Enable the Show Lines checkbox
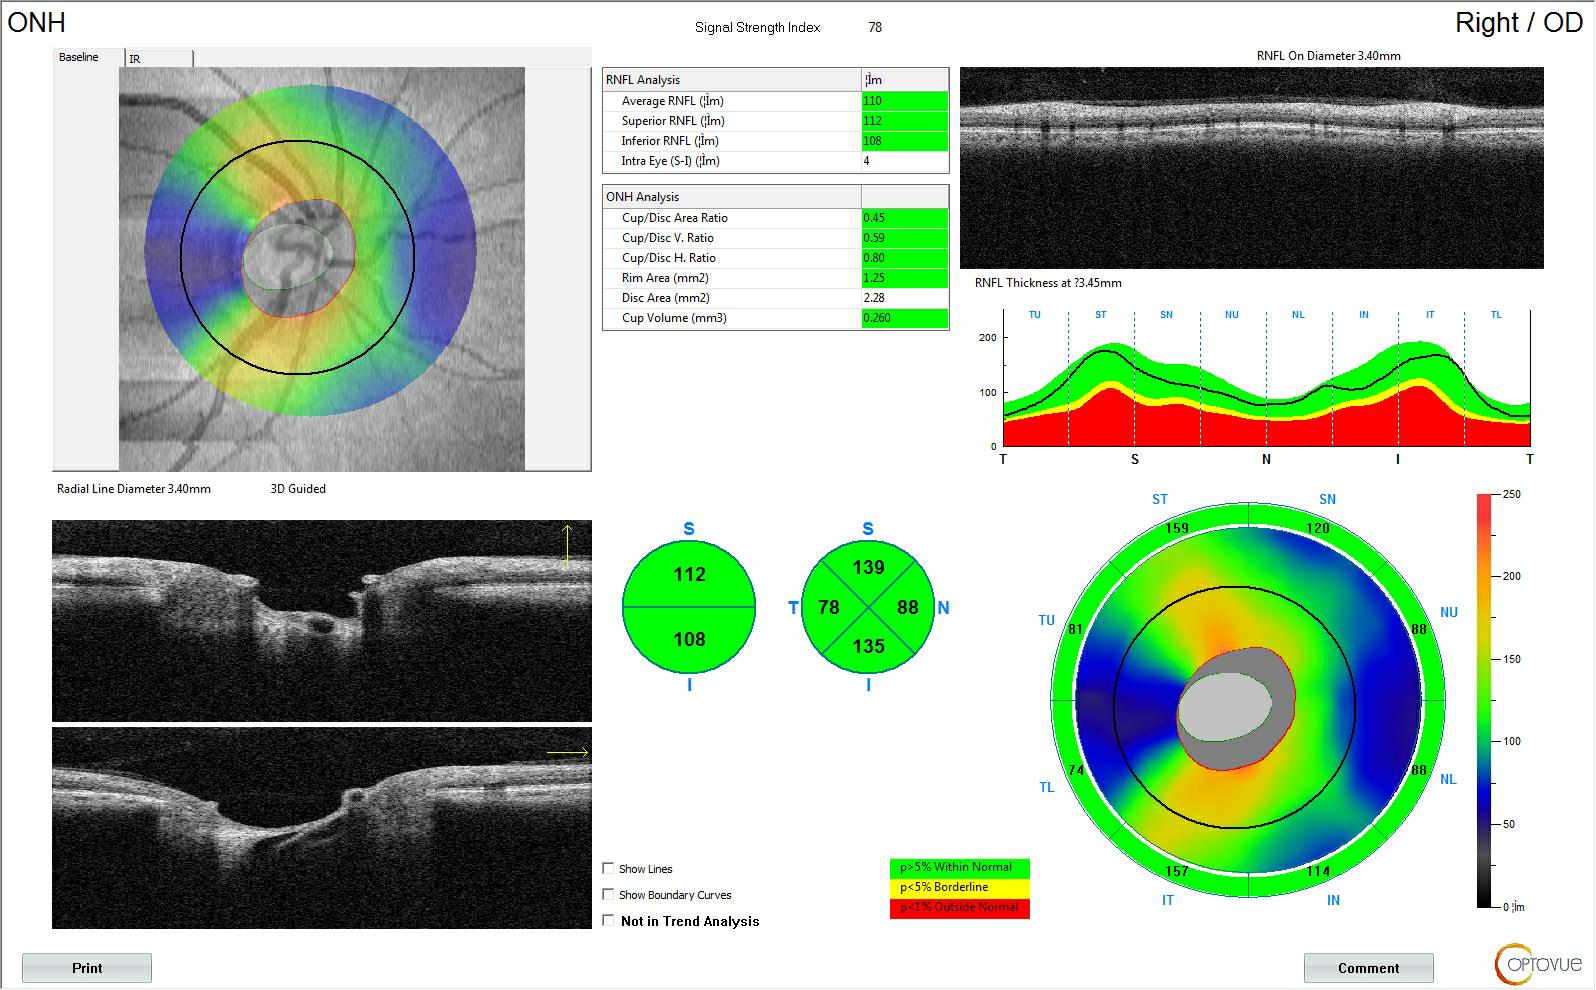Viewport: 1596px width, 990px height. pos(609,868)
